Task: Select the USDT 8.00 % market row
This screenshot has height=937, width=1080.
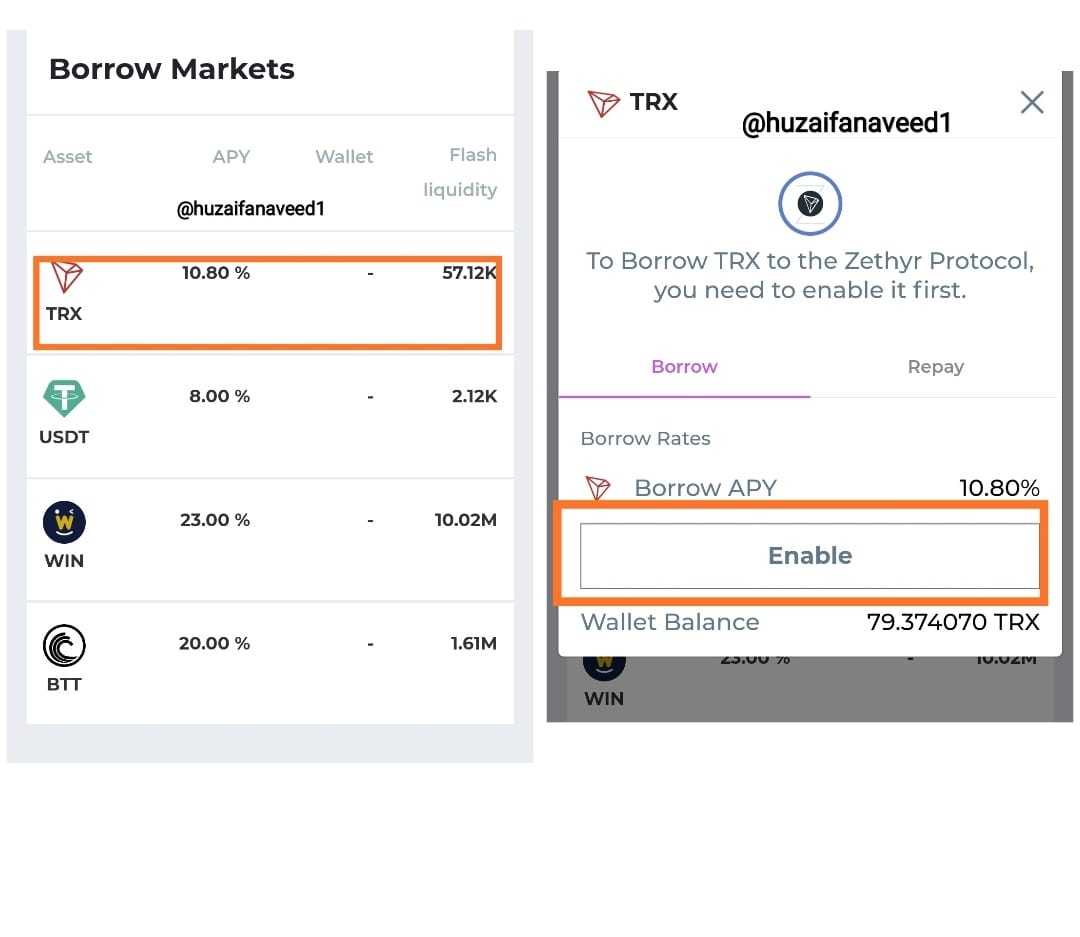Action: (x=270, y=416)
